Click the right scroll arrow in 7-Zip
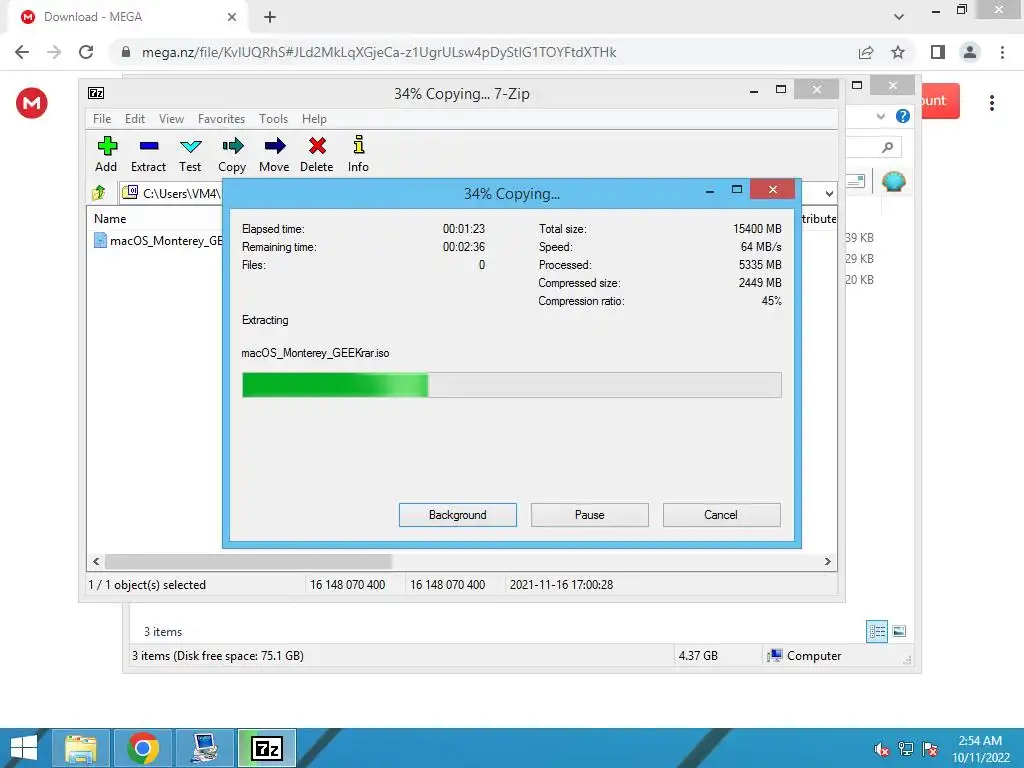 coord(827,561)
